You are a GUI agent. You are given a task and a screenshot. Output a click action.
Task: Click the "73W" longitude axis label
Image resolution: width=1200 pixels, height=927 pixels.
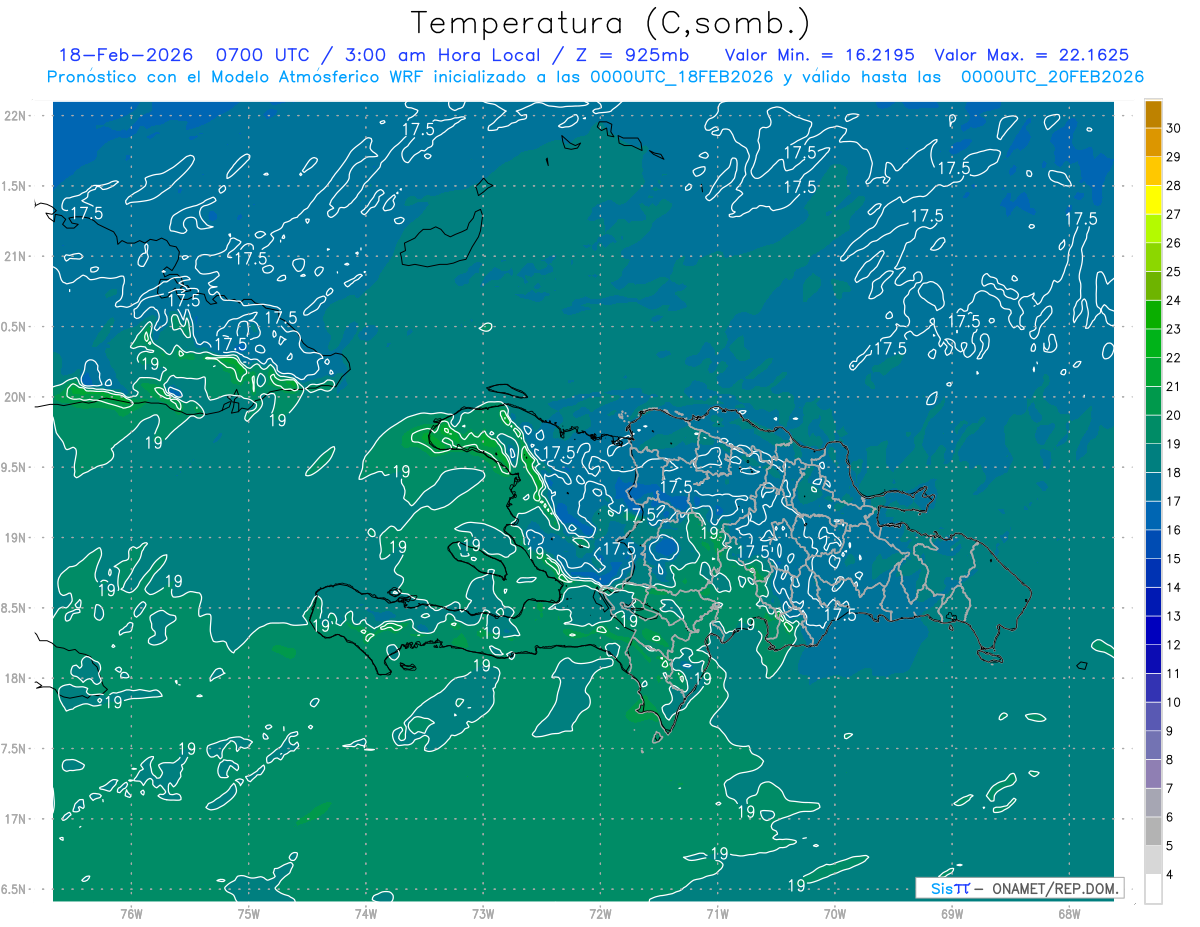point(483,913)
